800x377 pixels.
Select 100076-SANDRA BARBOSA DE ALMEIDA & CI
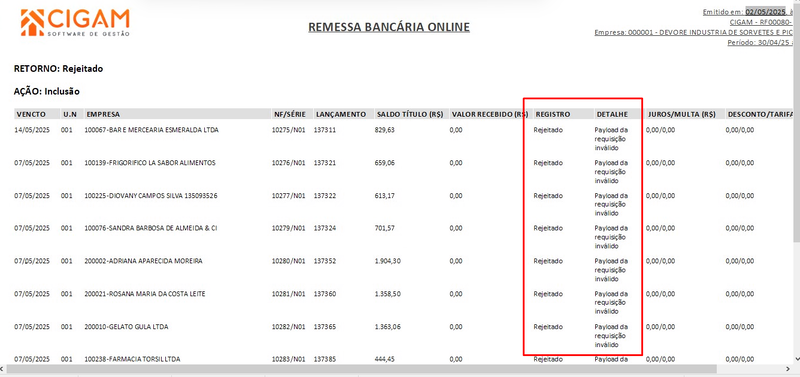coord(151,228)
